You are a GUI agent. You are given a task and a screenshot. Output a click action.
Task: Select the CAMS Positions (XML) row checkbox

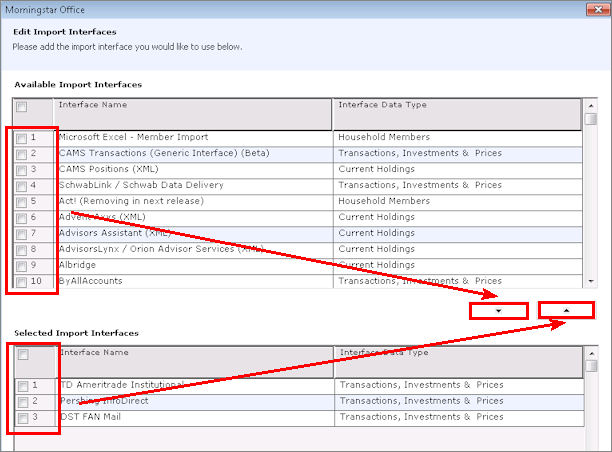[22, 170]
